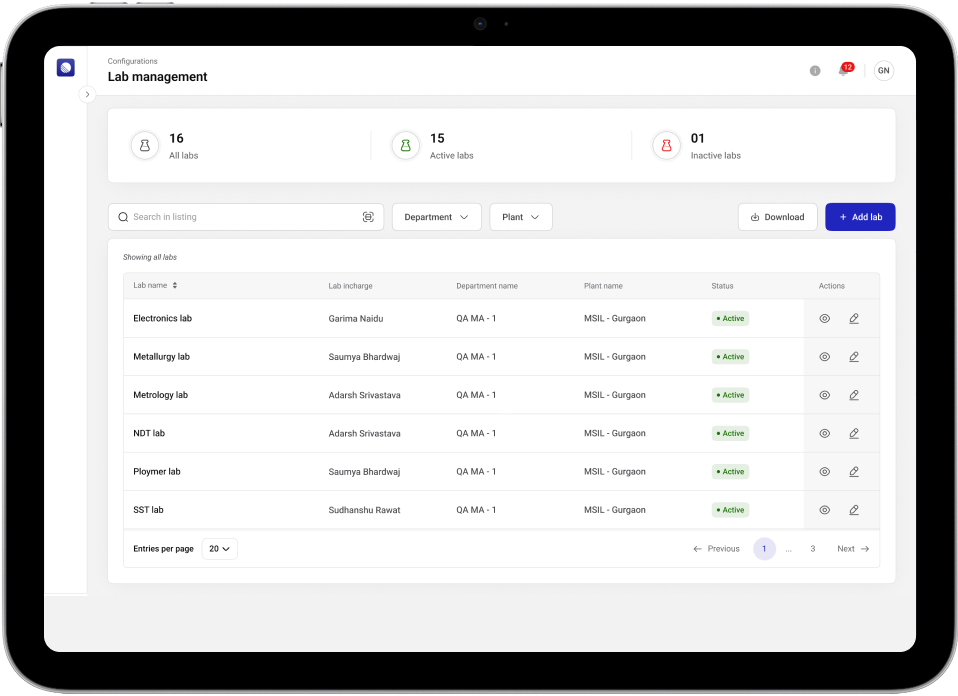Click the All labs flask icon
958x696 pixels.
click(x=145, y=146)
